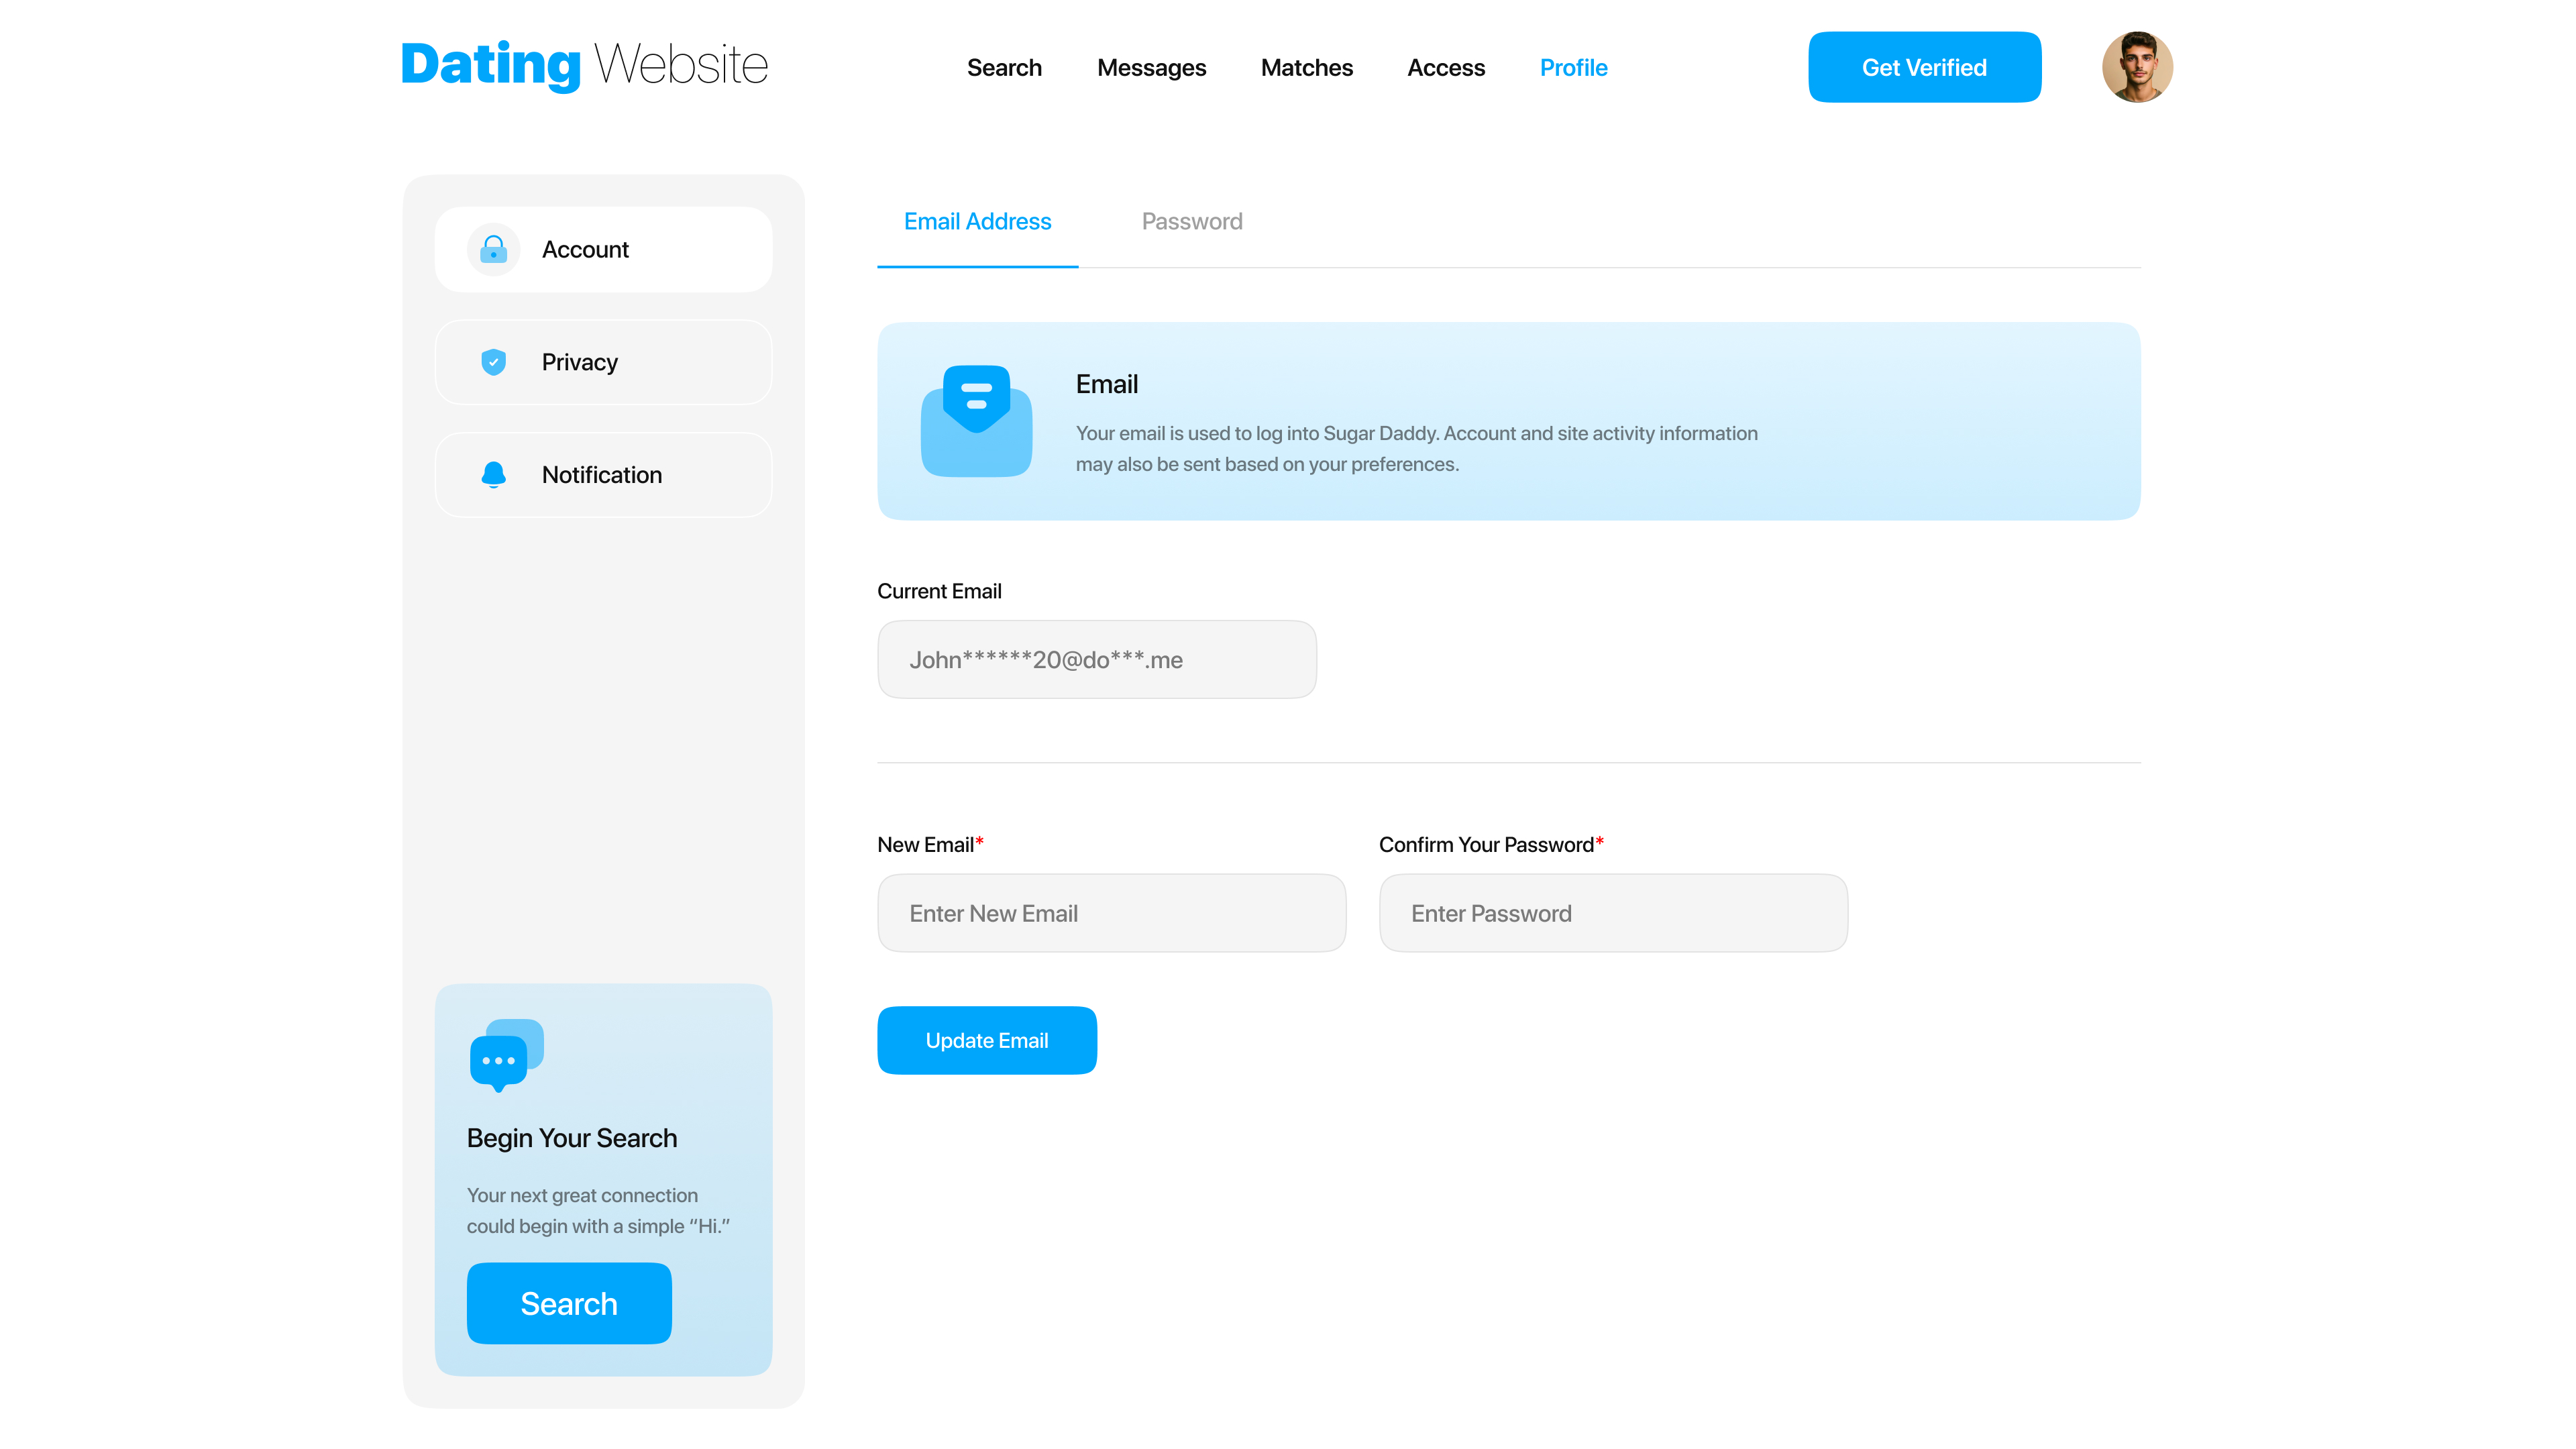Open Messages in the navigation
Image resolution: width=2576 pixels, height=1449 pixels.
click(x=1151, y=68)
